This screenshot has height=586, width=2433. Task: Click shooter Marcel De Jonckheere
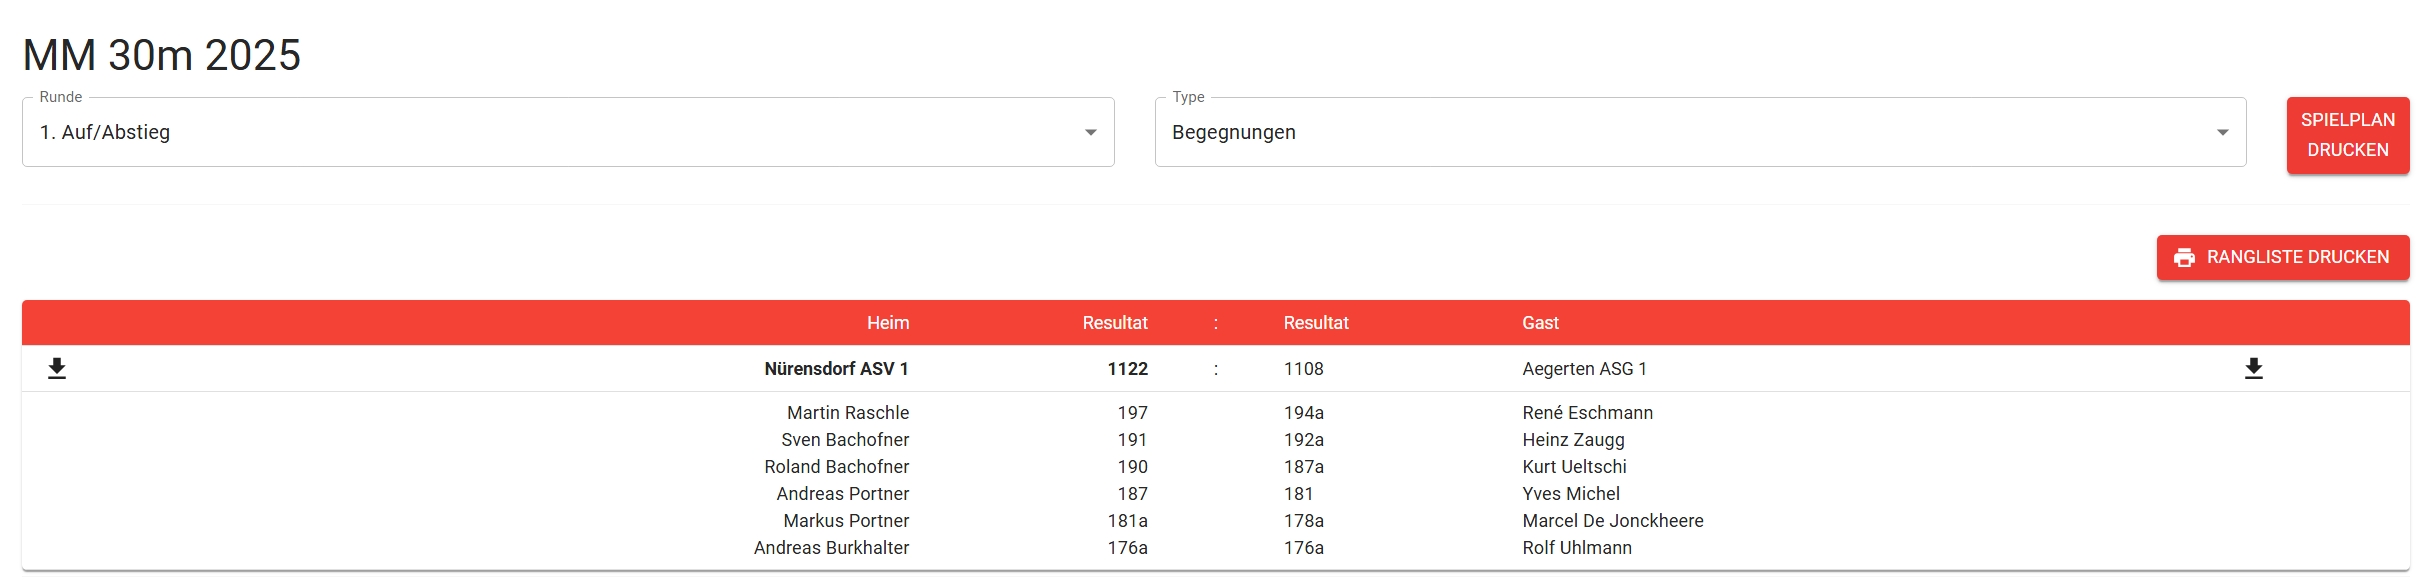tap(1612, 521)
